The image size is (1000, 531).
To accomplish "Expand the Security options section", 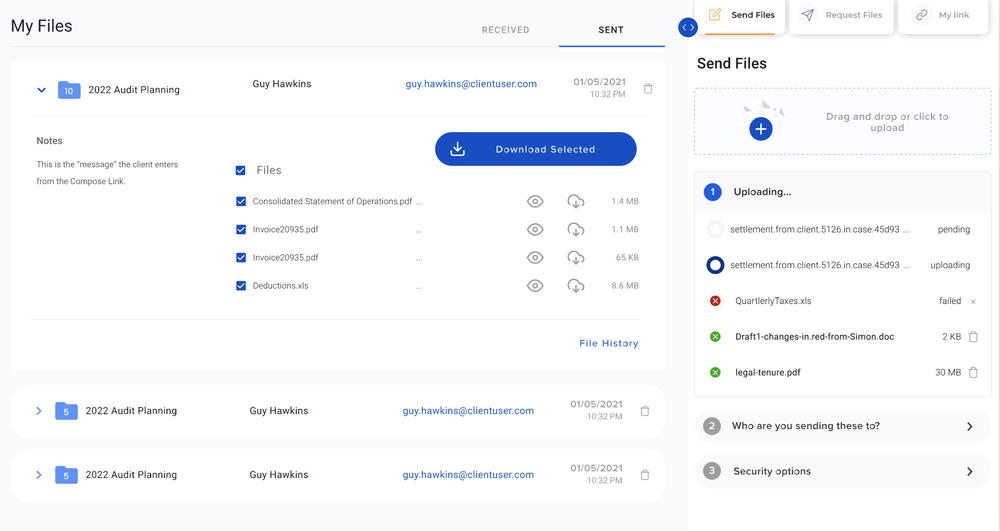I will click(x=969, y=472).
